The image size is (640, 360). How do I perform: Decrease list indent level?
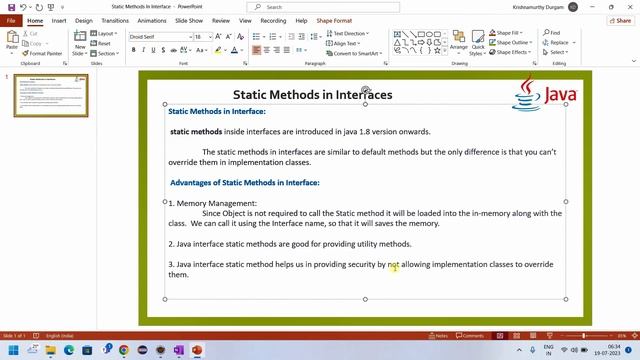coord(291,37)
